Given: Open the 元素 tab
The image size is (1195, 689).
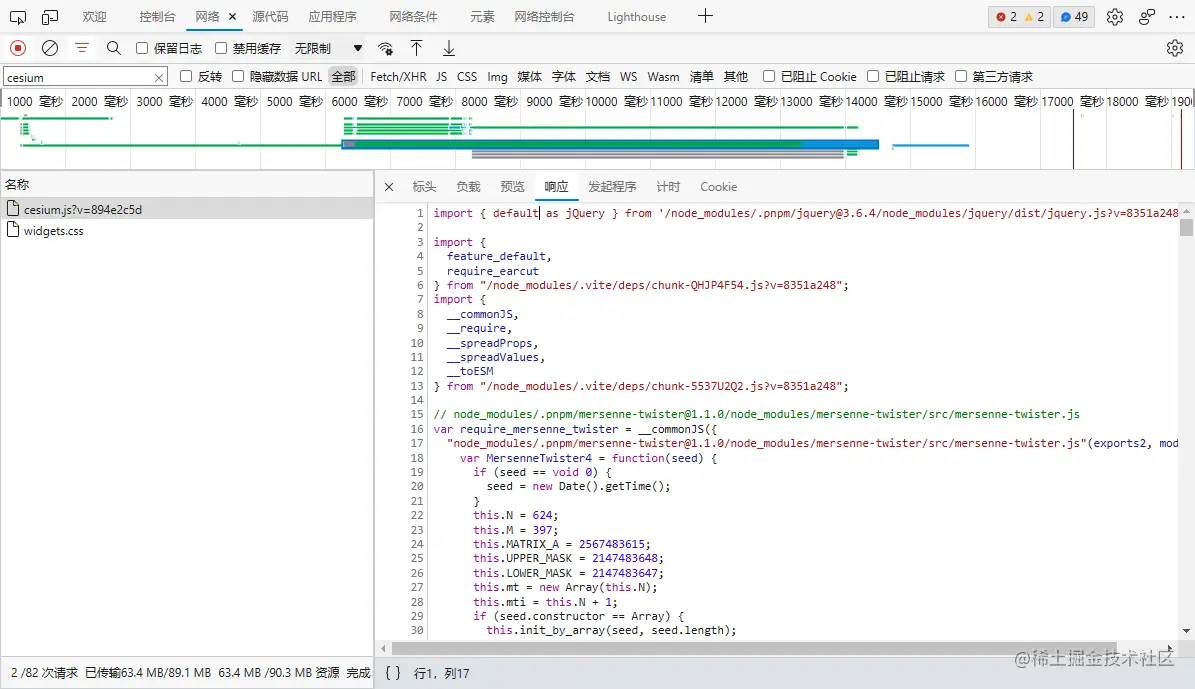Looking at the screenshot, I should pyautogui.click(x=482, y=17).
